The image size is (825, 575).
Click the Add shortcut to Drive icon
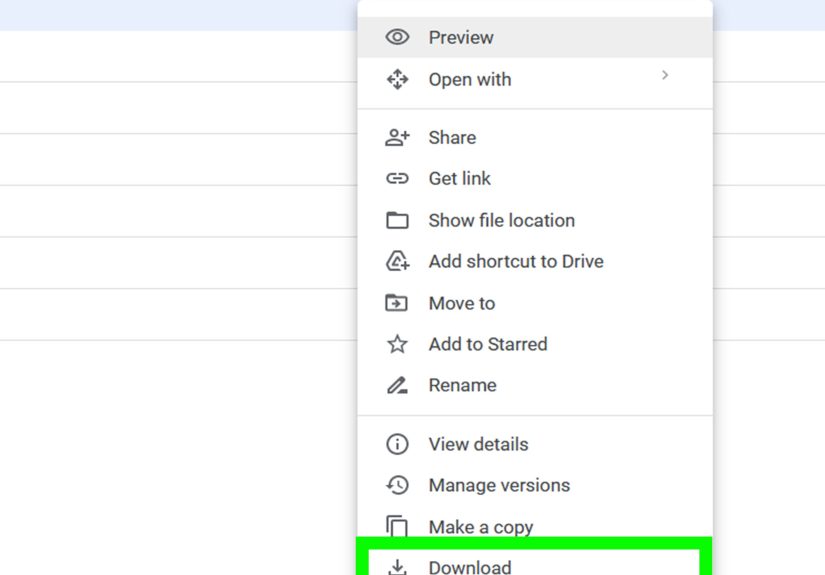[397, 261]
